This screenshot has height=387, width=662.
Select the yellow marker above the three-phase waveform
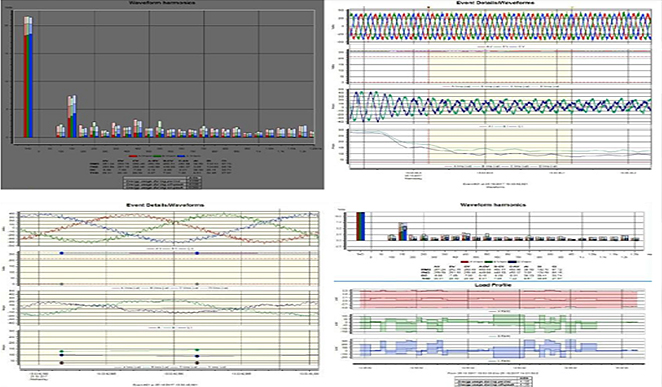pos(572,7)
